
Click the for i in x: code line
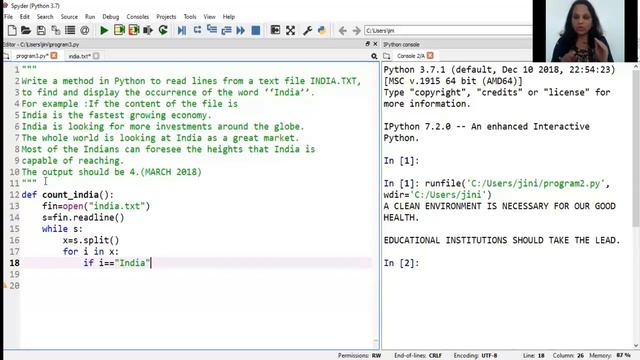(91, 252)
